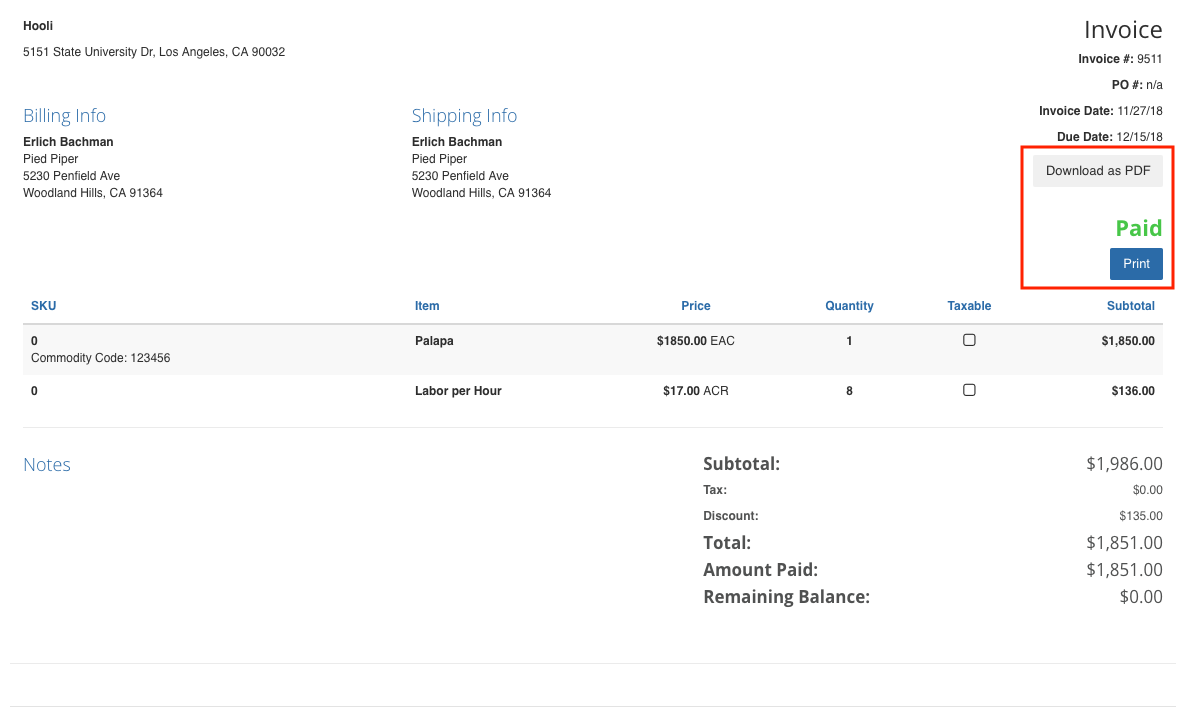Click the SKU column header
Image resolution: width=1192 pixels, height=717 pixels.
(x=44, y=306)
